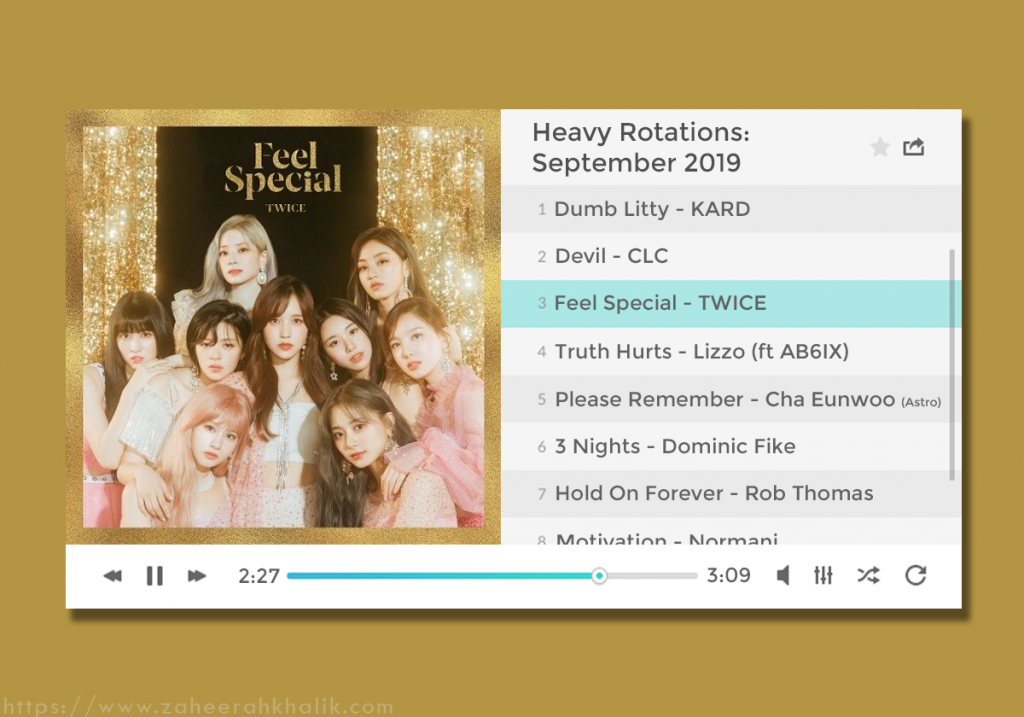Select Hold On Forever - Rob Thomas
The height and width of the screenshot is (717, 1024).
click(x=731, y=494)
